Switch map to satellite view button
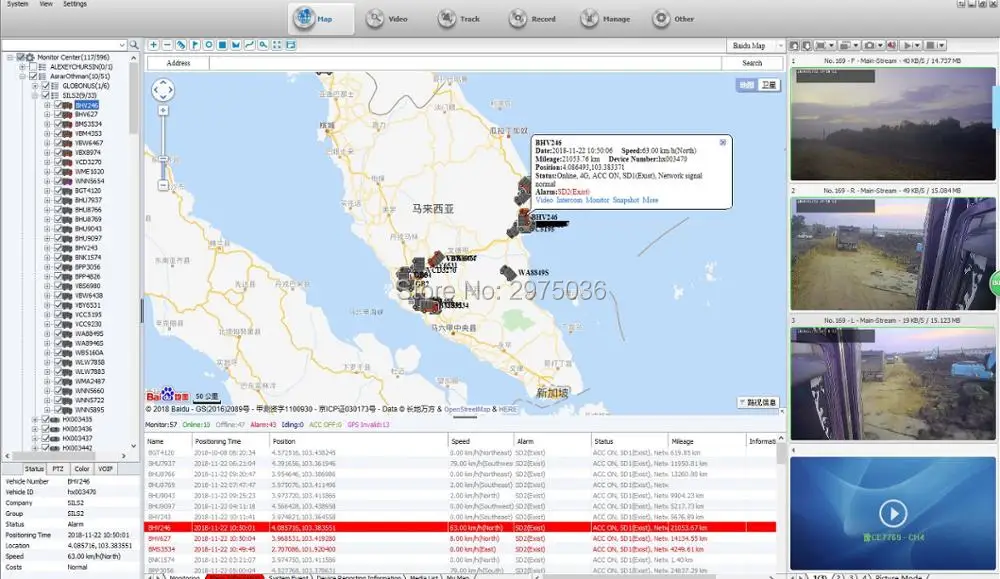The height and width of the screenshot is (579, 1000). (769, 85)
